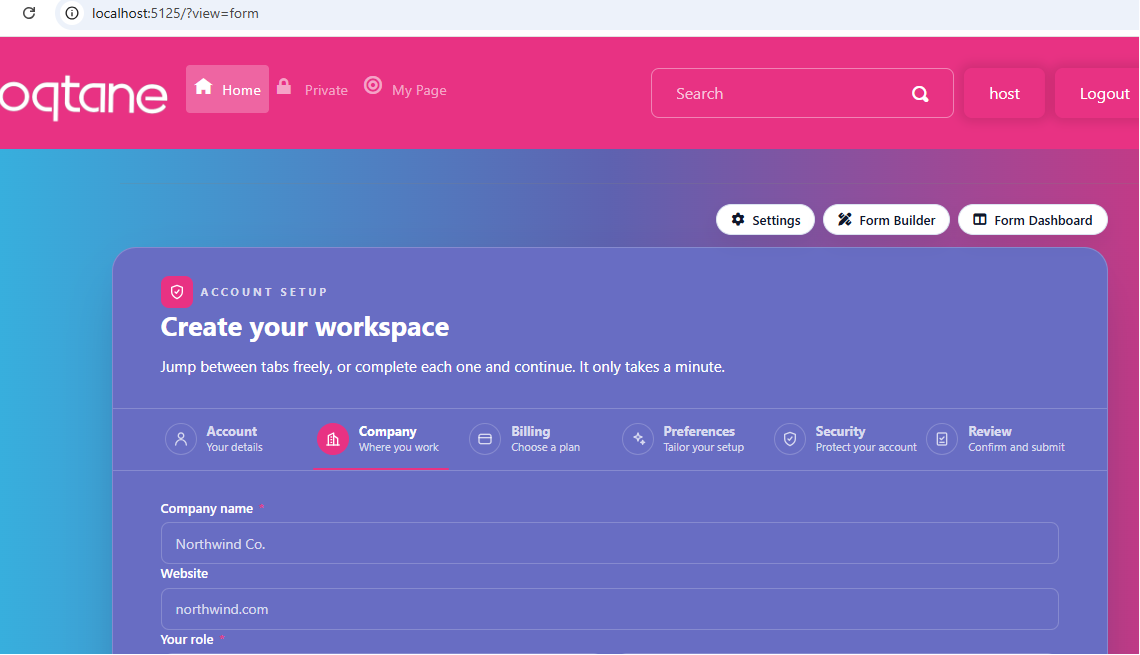
Task: Click the Private lock icon
Action: tap(284, 87)
